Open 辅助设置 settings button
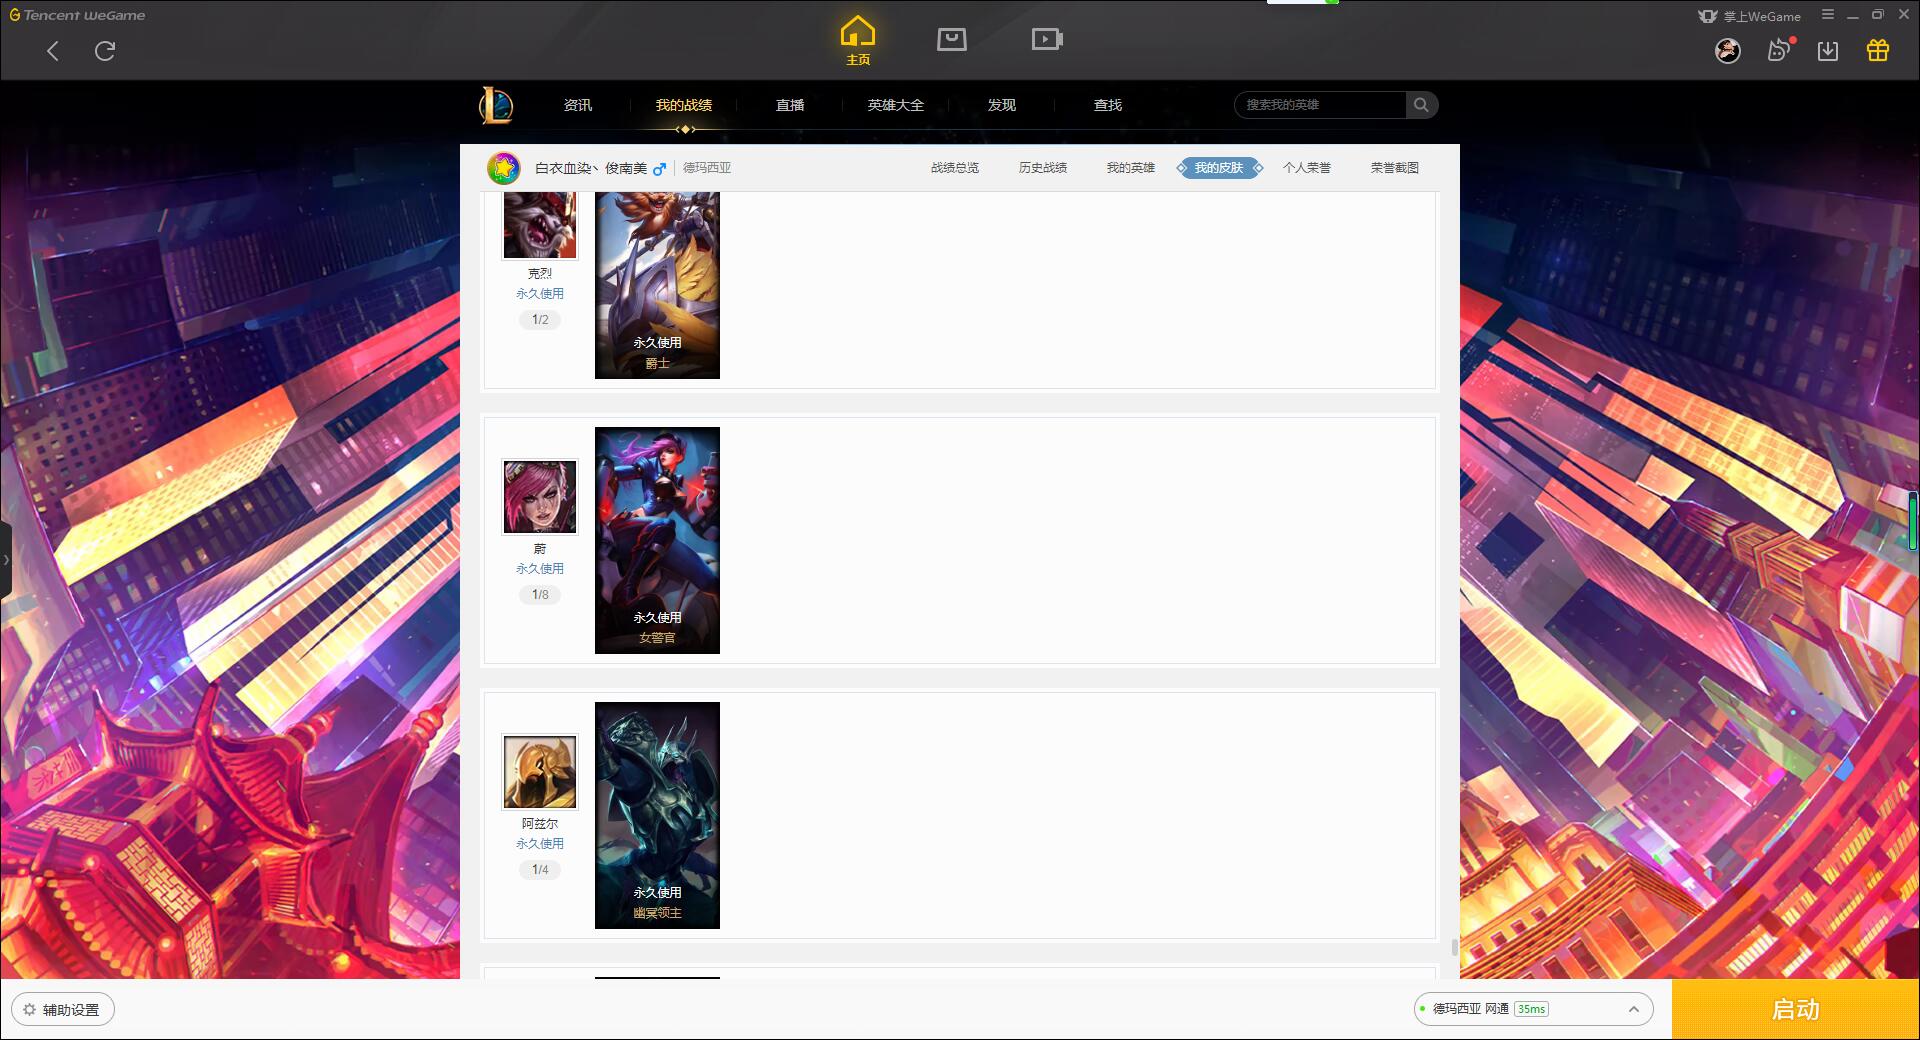1920x1040 pixels. point(63,1010)
